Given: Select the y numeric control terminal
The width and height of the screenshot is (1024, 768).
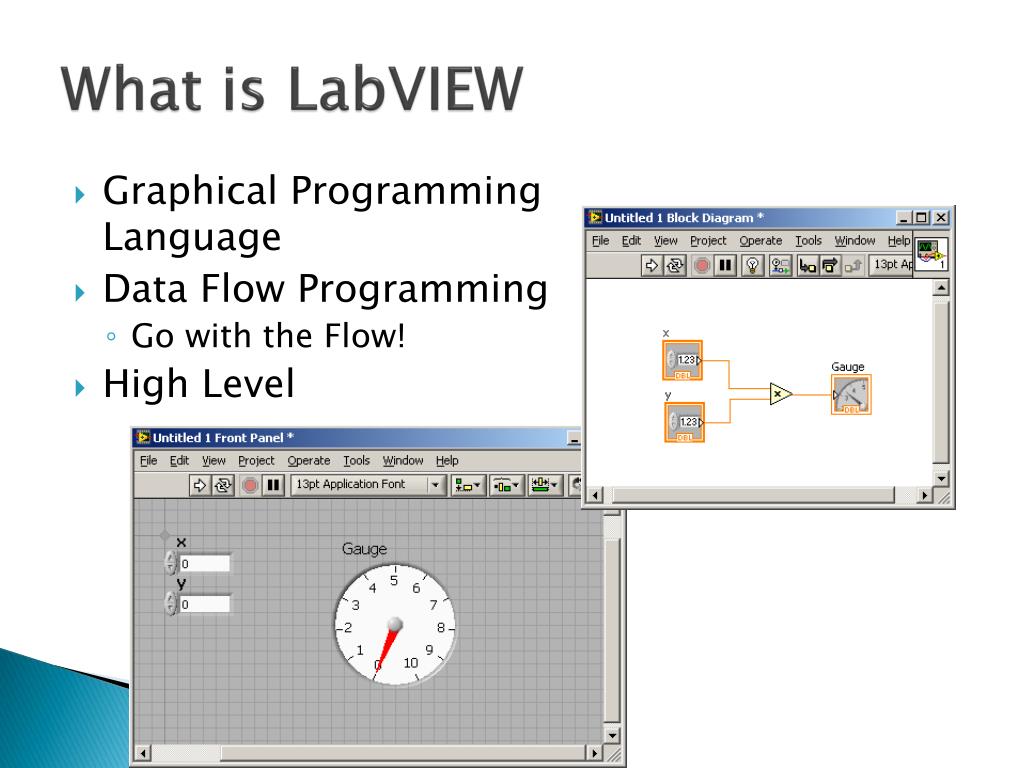Looking at the screenshot, I should 684,423.
